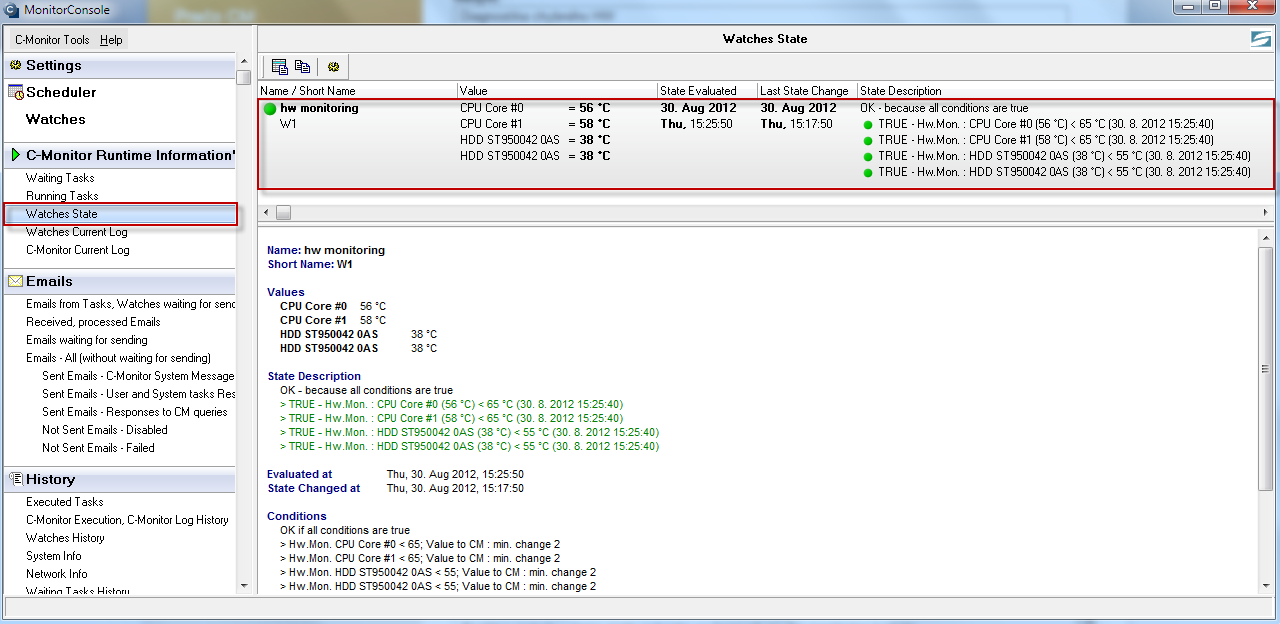Open Emails - All (without waiting for sending)

(x=118, y=358)
